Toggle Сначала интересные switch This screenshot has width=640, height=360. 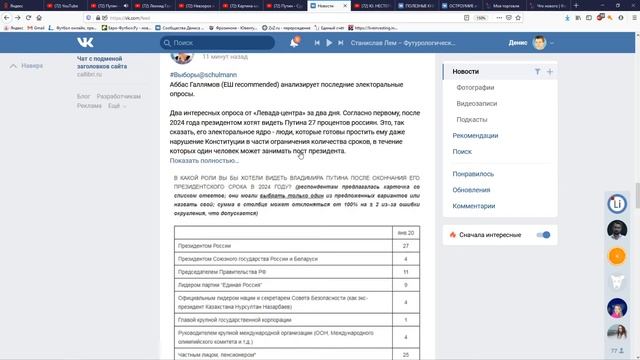[543, 235]
